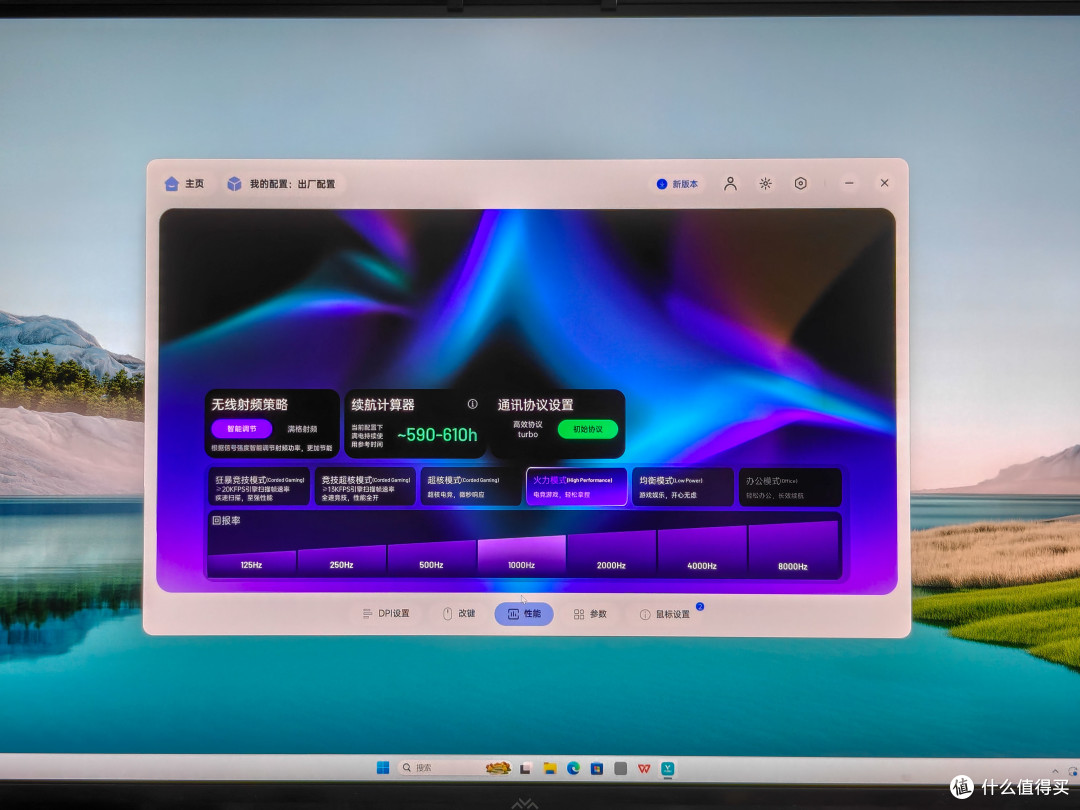Select the 初始协议 protocol option

coord(588,429)
